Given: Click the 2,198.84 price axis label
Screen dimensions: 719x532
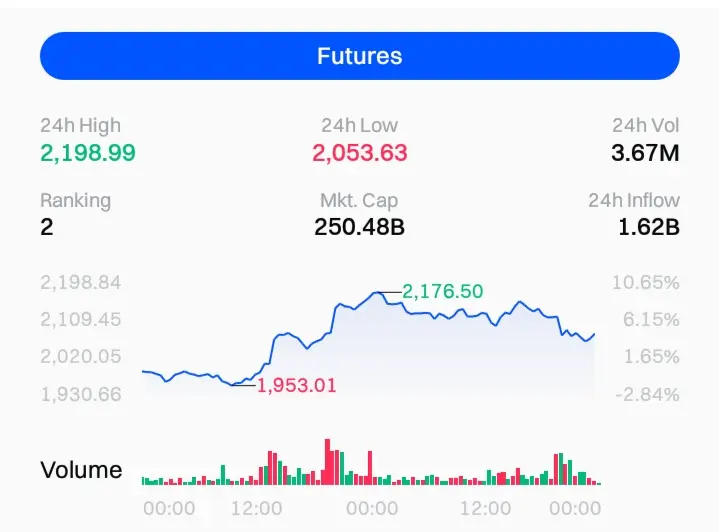Looking at the screenshot, I should [81, 283].
